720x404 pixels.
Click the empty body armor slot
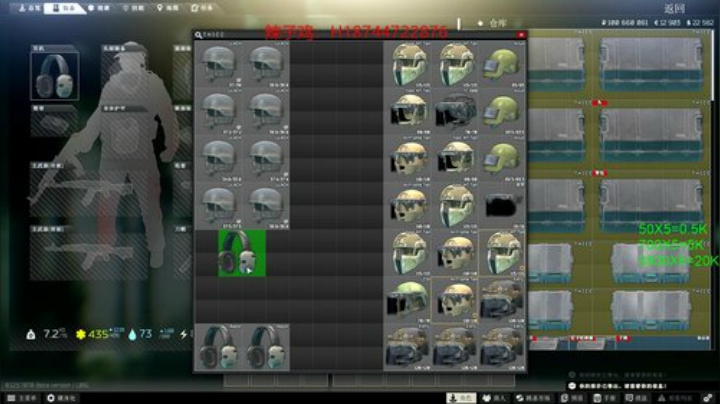[125, 135]
